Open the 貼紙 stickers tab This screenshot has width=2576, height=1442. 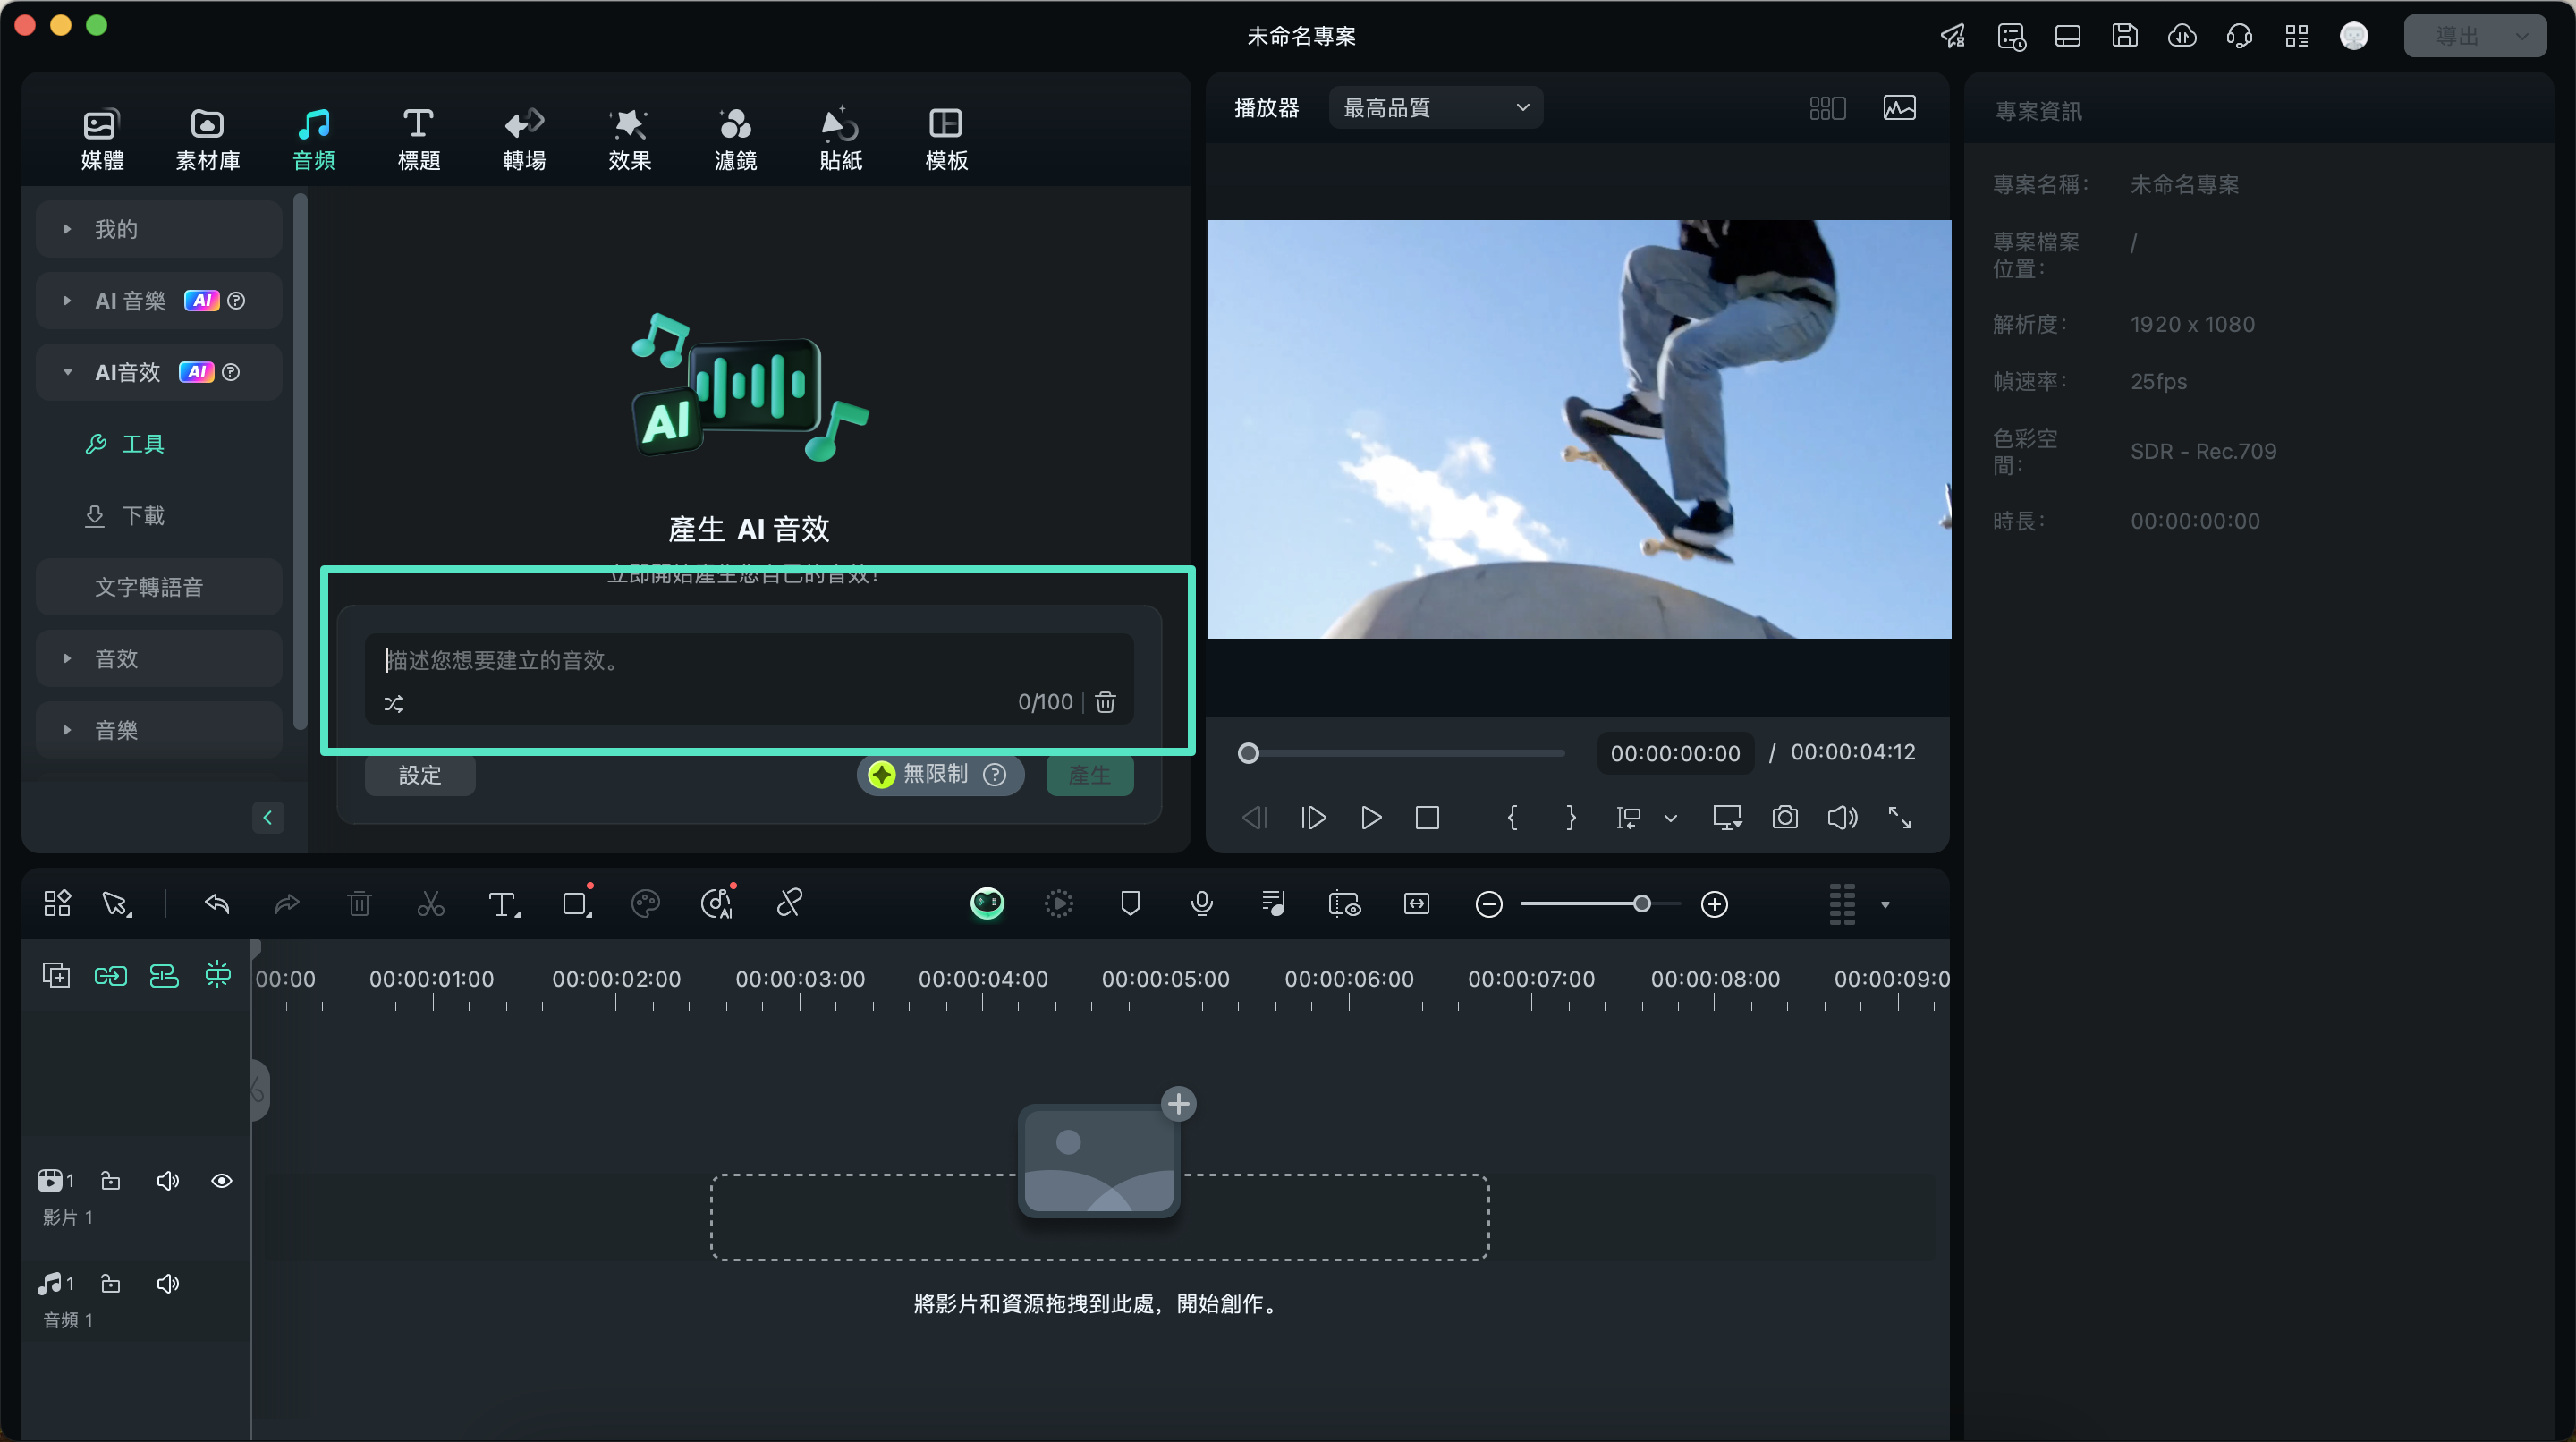pos(840,139)
